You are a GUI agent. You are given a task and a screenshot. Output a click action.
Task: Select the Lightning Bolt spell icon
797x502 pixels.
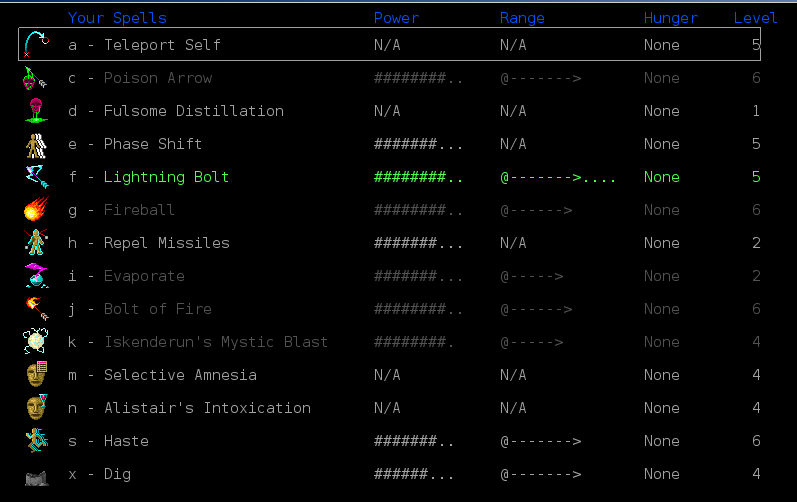pos(36,177)
